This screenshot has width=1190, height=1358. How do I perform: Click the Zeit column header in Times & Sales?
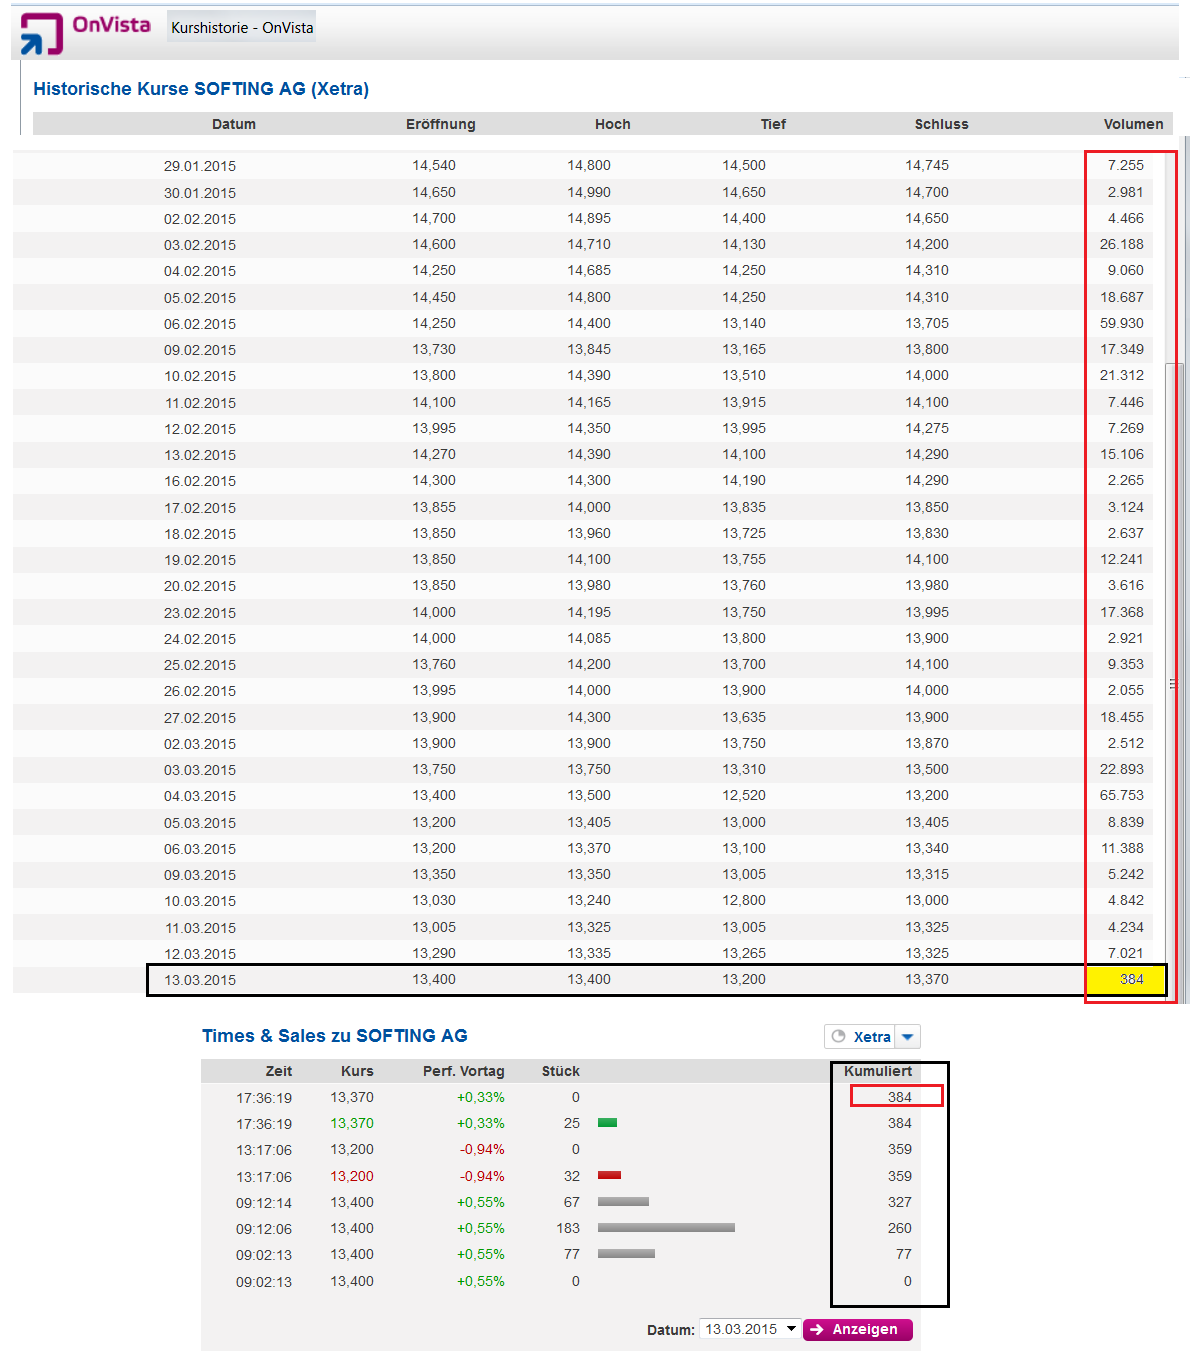(279, 1071)
